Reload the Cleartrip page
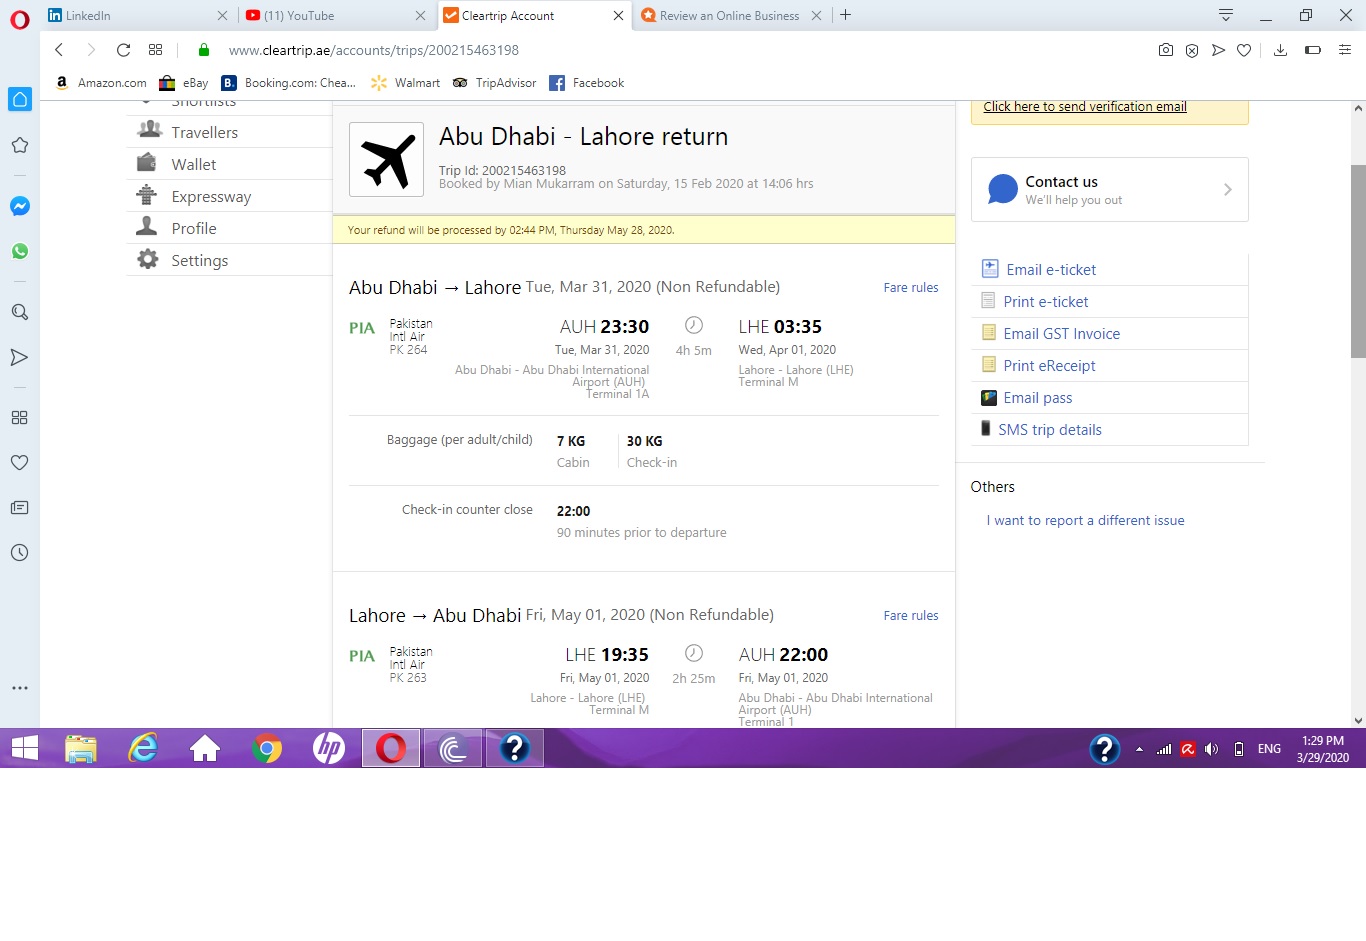 [x=123, y=50]
